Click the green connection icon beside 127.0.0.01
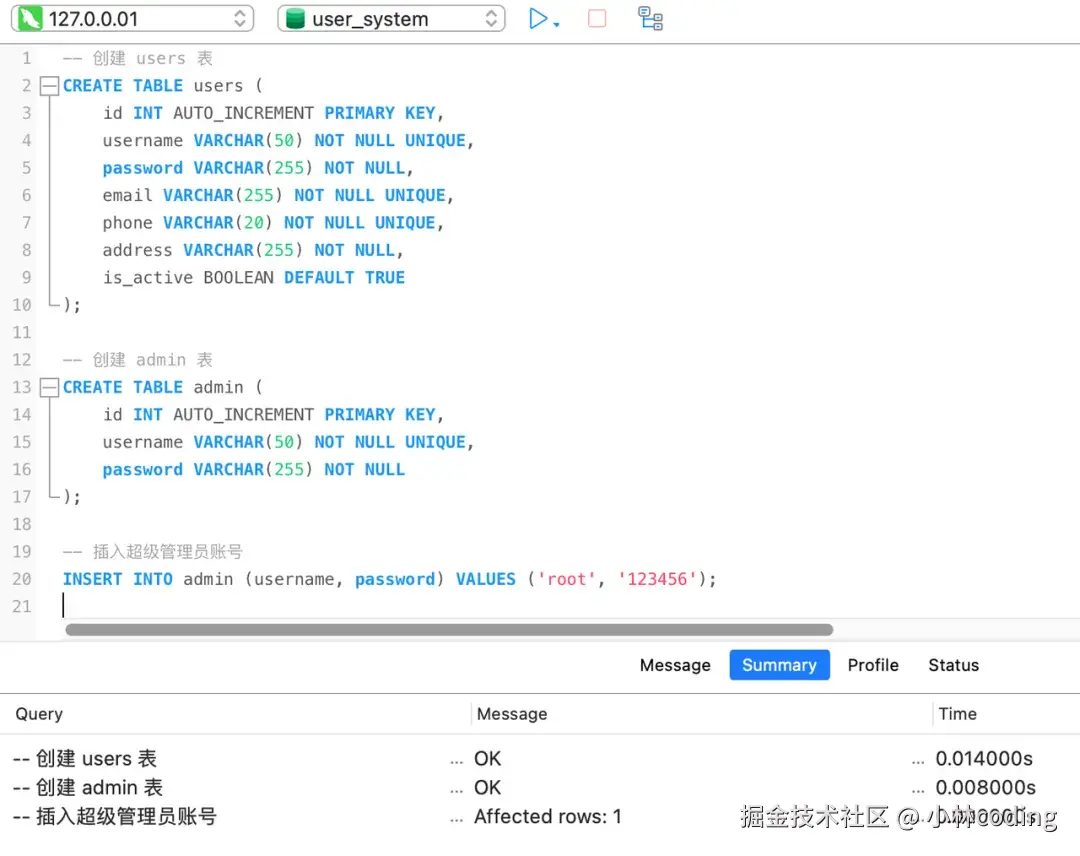 tap(30, 19)
